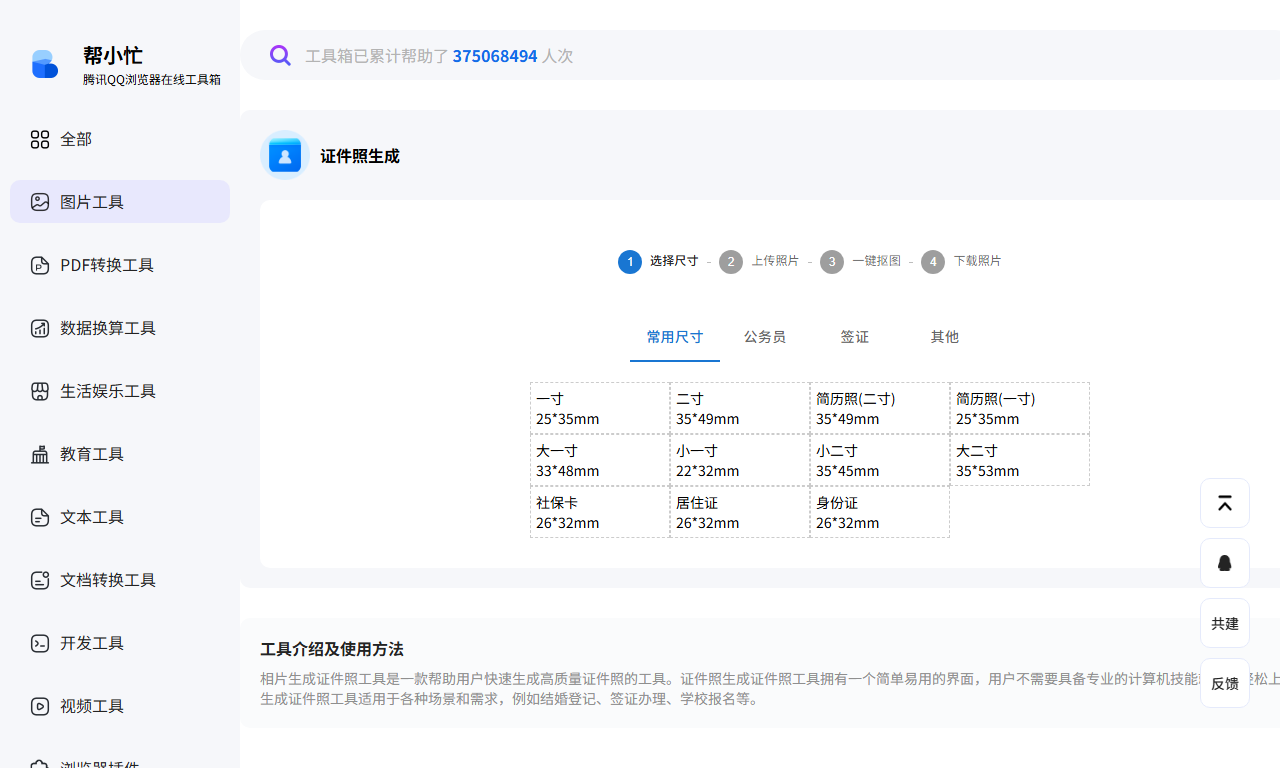
Task: Open the 文本工具 category
Action: (120, 517)
